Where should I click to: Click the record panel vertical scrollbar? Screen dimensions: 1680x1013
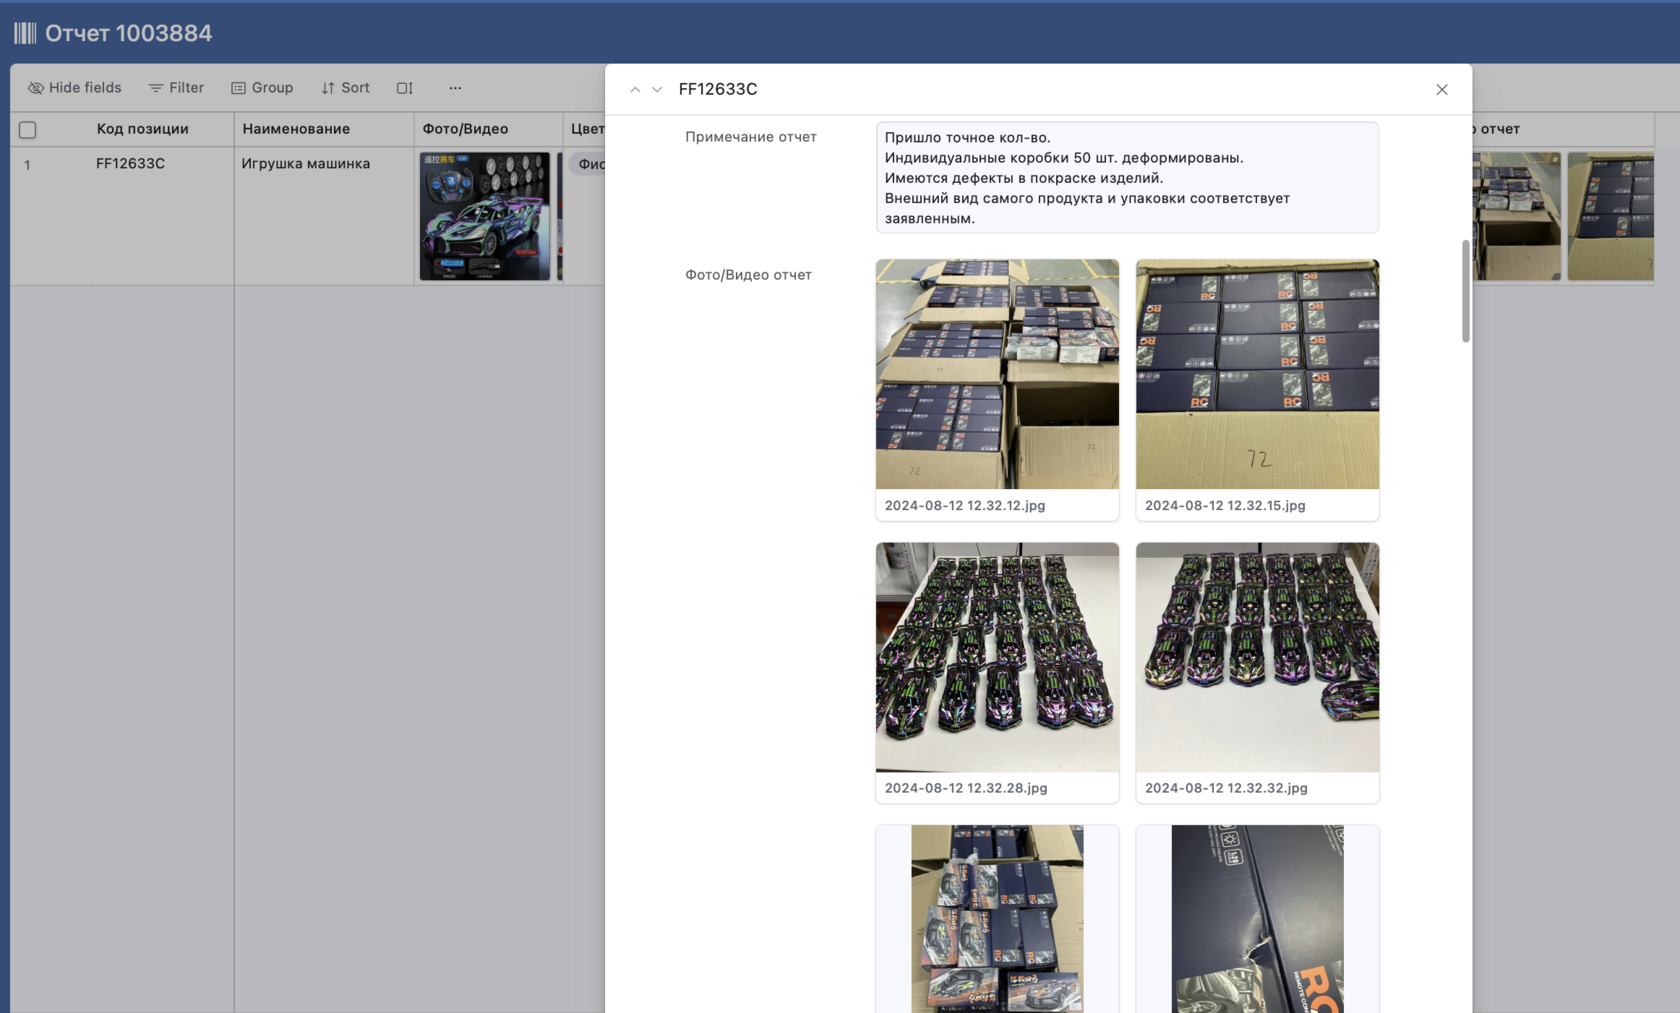[1465, 290]
